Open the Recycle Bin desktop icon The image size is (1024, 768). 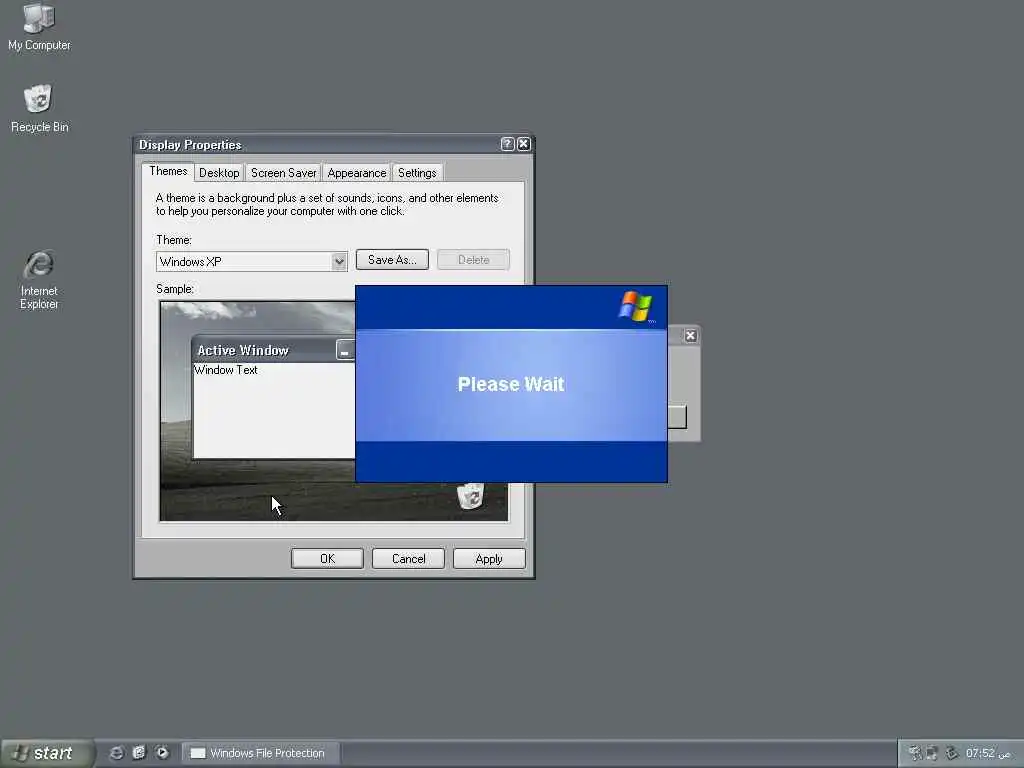(39, 108)
